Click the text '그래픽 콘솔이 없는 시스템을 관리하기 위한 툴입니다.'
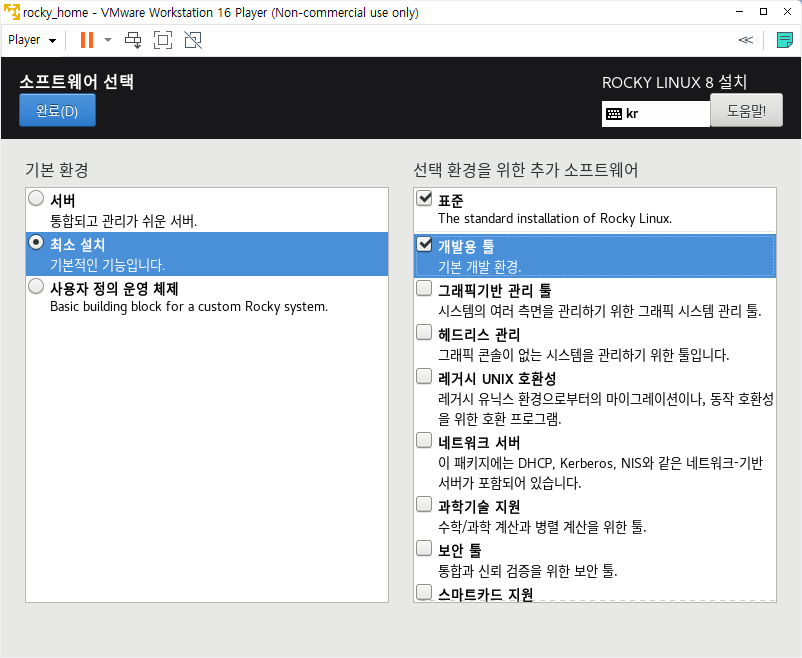 point(584,355)
